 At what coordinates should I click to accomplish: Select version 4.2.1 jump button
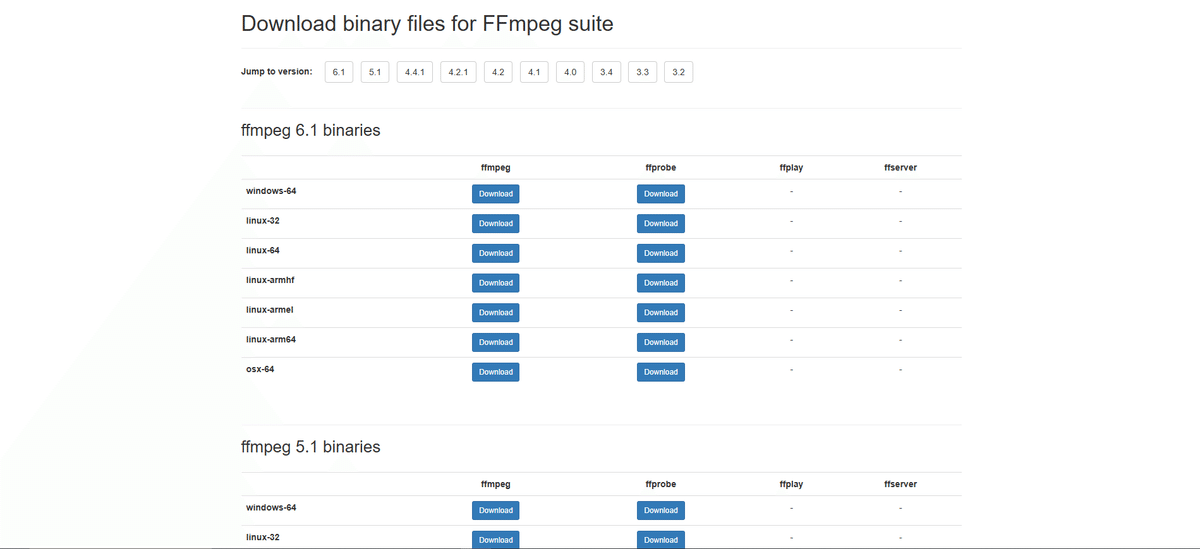point(458,72)
